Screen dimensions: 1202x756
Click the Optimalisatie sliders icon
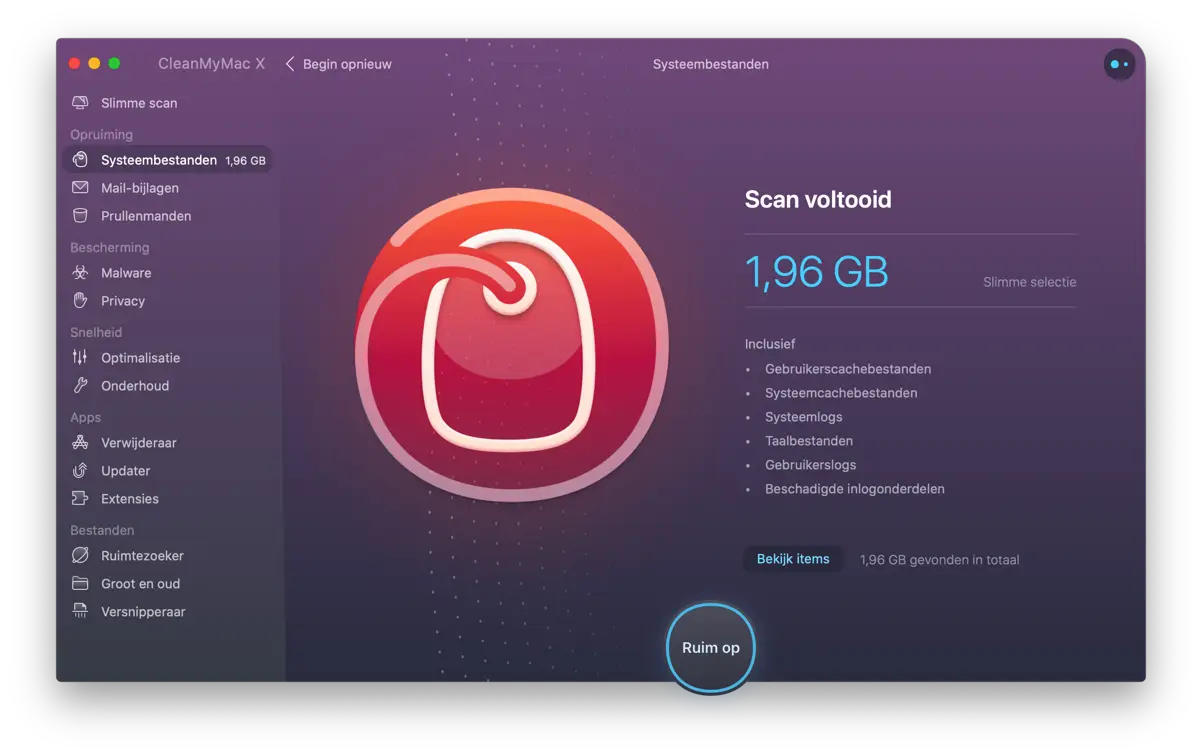click(80, 358)
